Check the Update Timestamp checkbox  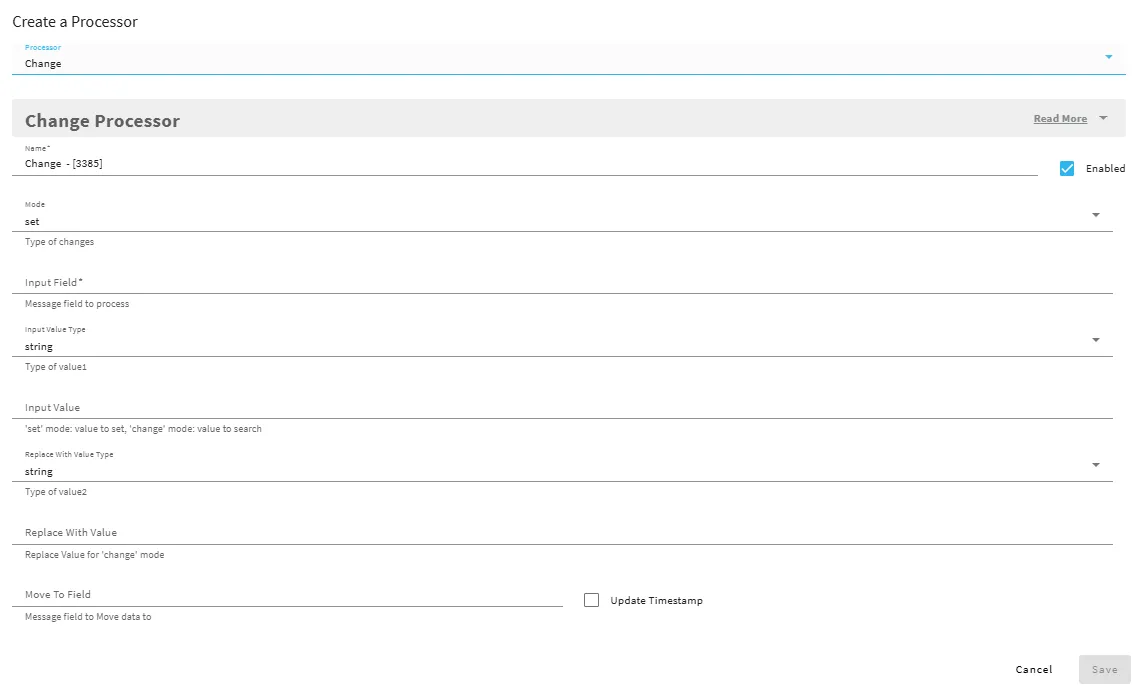(591, 600)
